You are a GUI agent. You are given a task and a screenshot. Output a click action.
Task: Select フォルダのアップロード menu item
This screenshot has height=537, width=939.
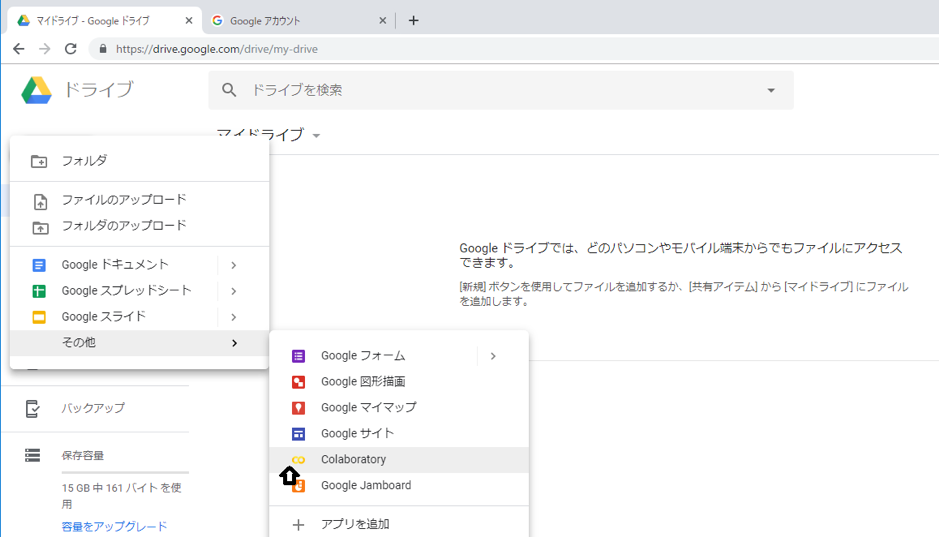[x=140, y=226]
